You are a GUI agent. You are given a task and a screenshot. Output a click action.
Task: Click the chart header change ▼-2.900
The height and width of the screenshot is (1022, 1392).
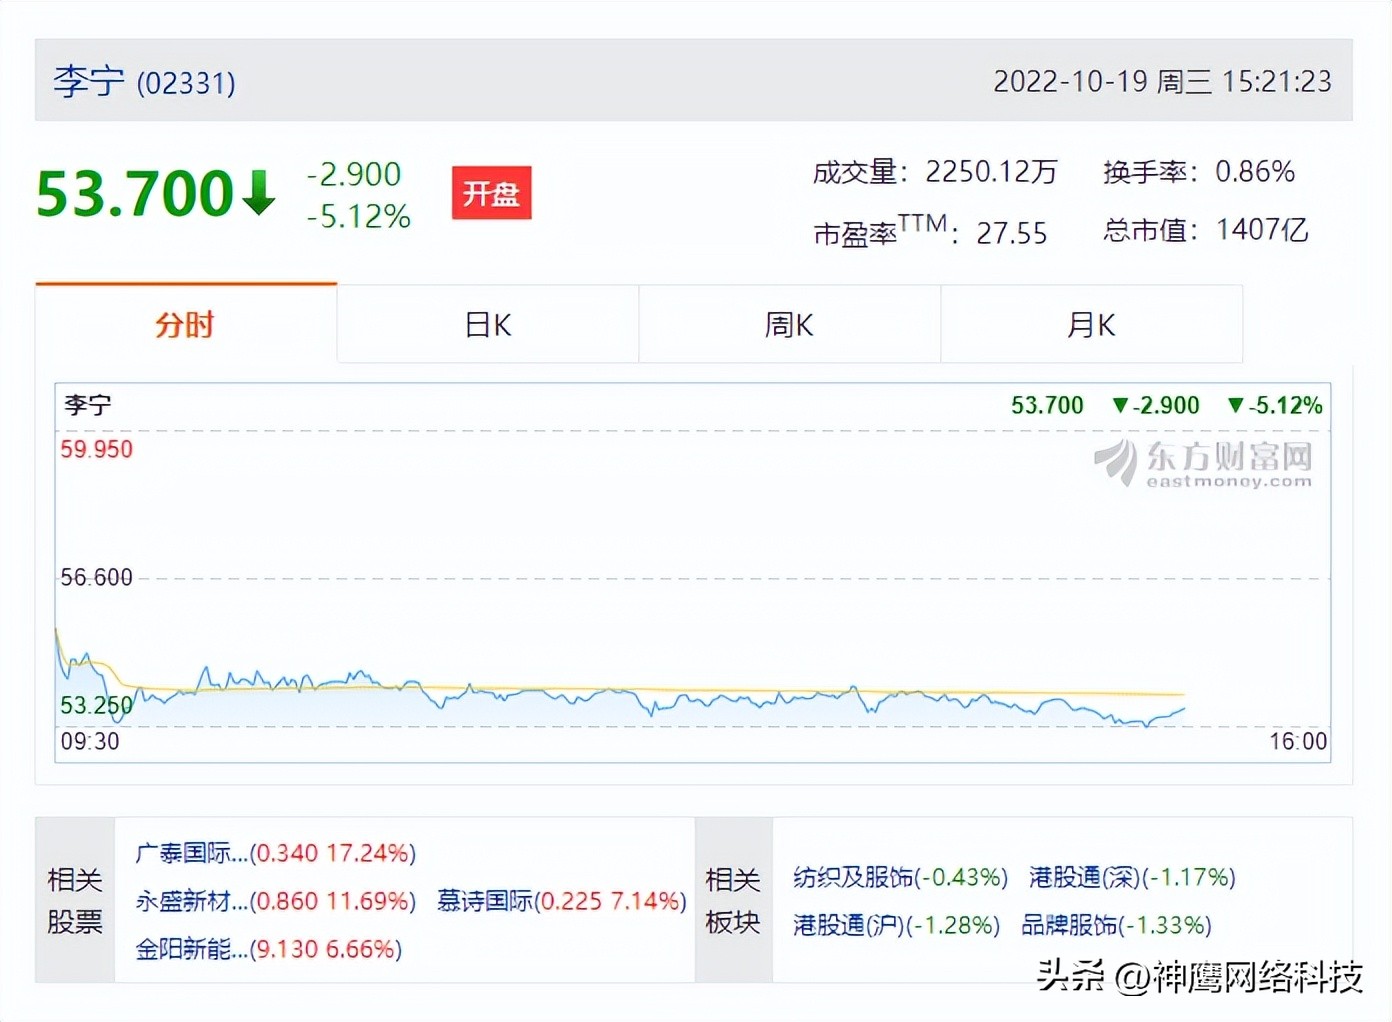(x=1155, y=405)
